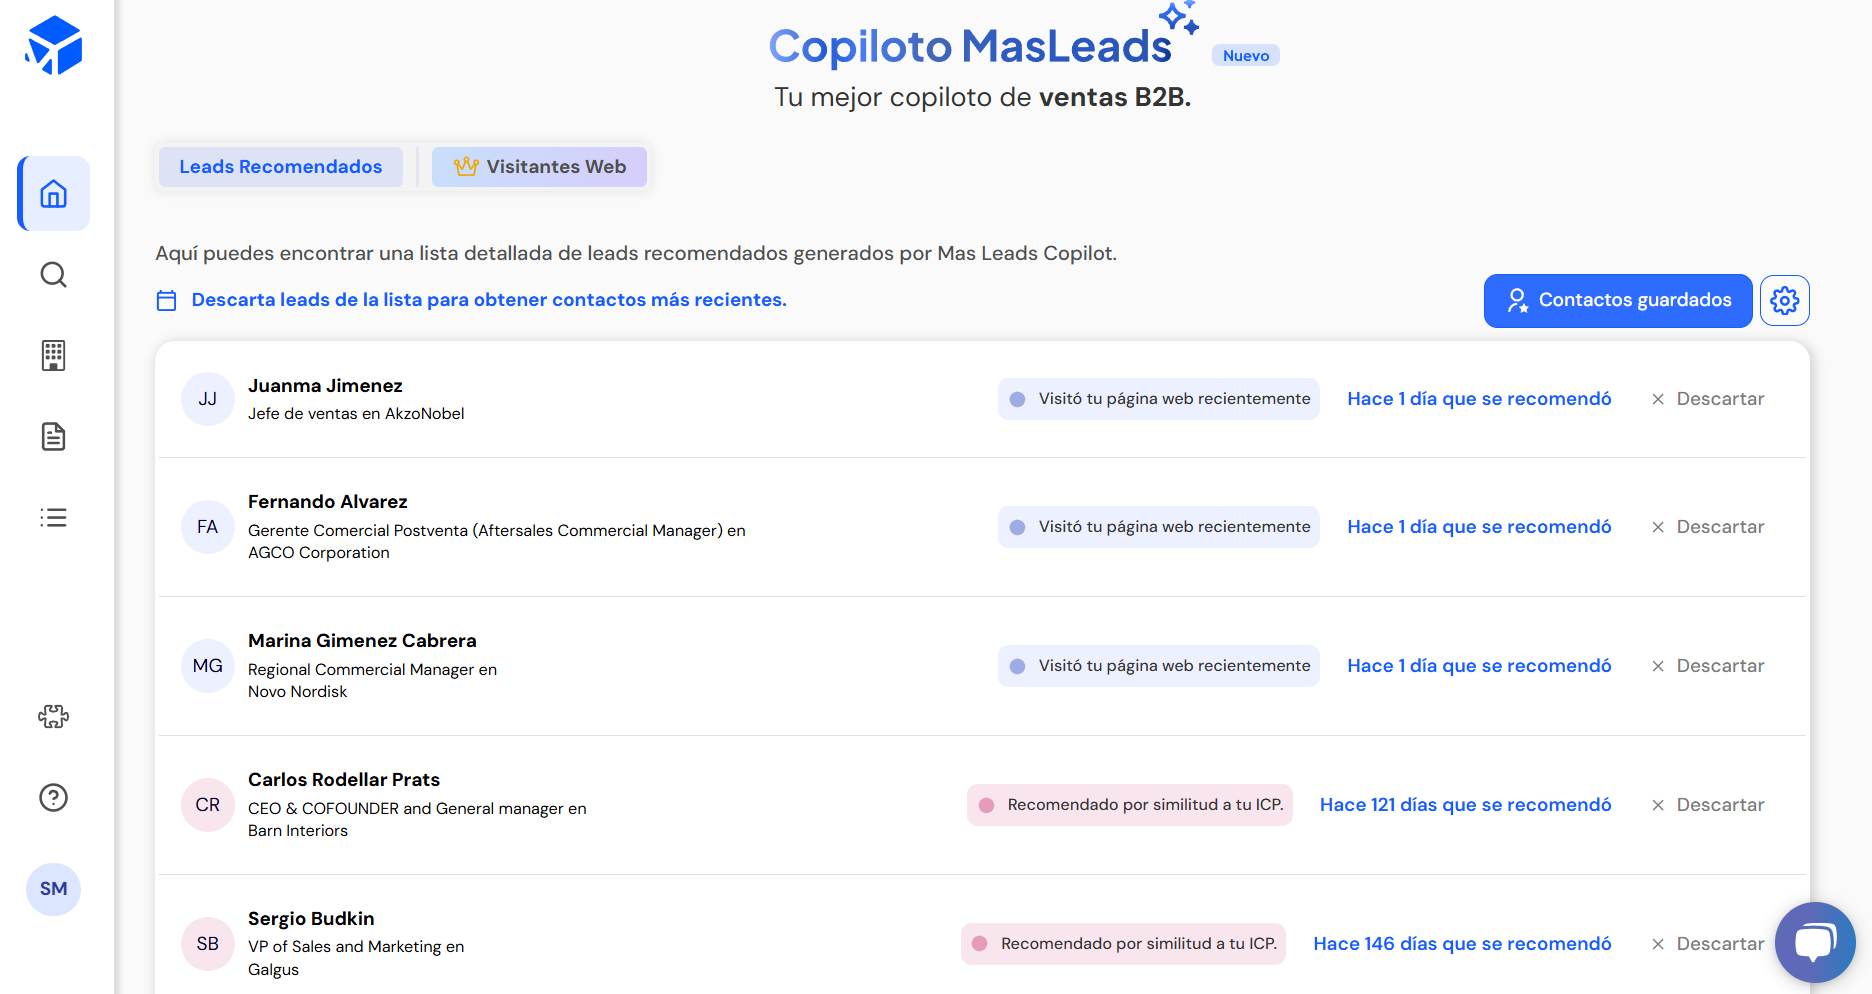Click the Descarta leads de la lista link
The height and width of the screenshot is (994, 1872).
pos(488,300)
